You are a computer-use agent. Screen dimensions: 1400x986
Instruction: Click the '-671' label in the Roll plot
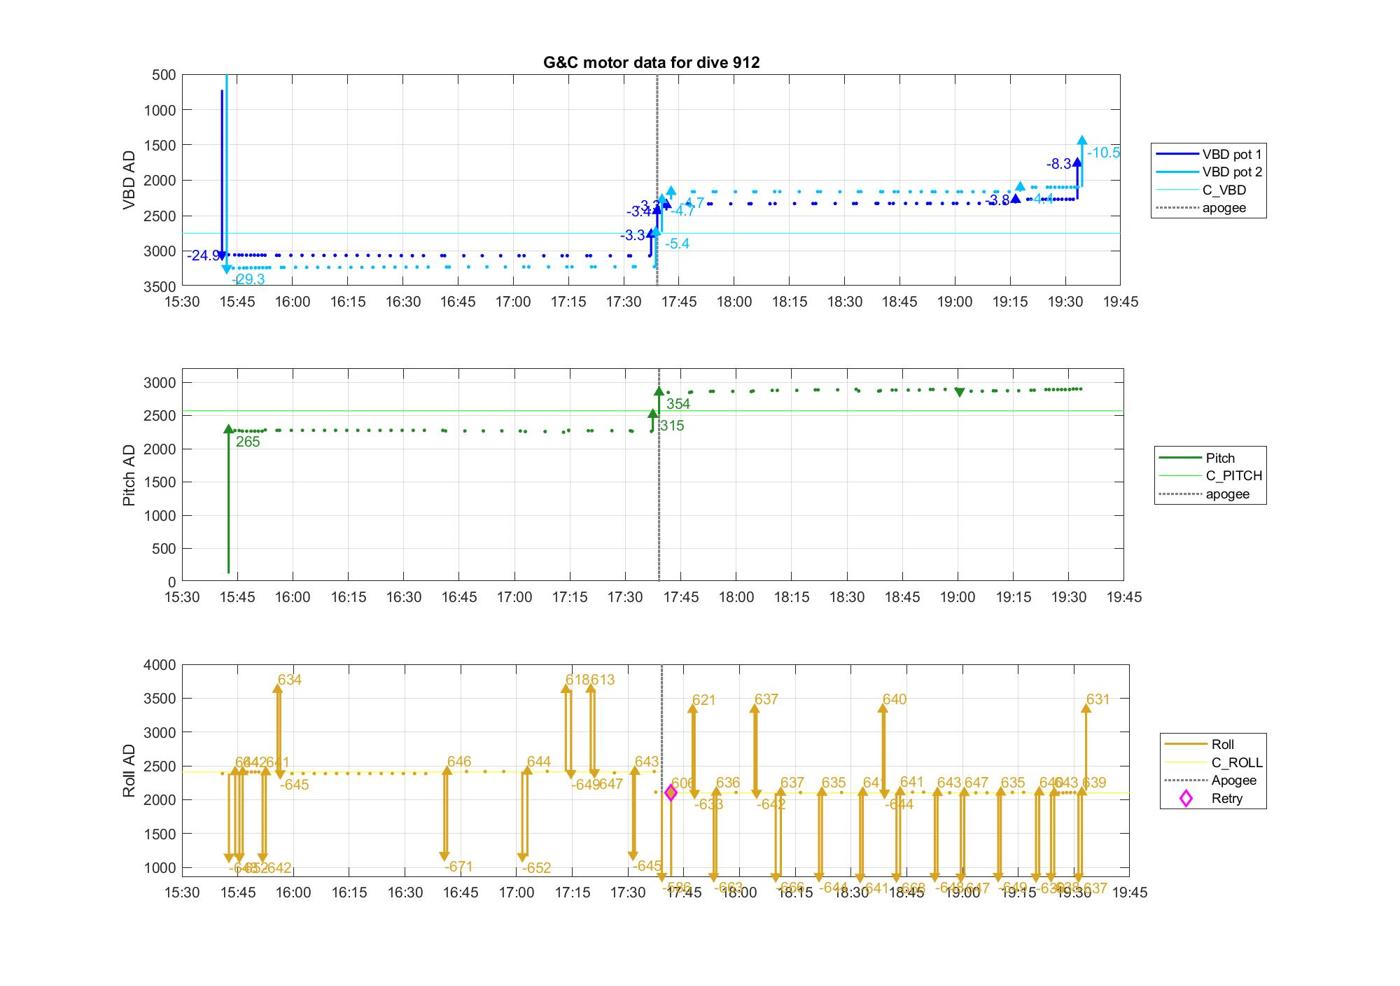[x=459, y=867]
